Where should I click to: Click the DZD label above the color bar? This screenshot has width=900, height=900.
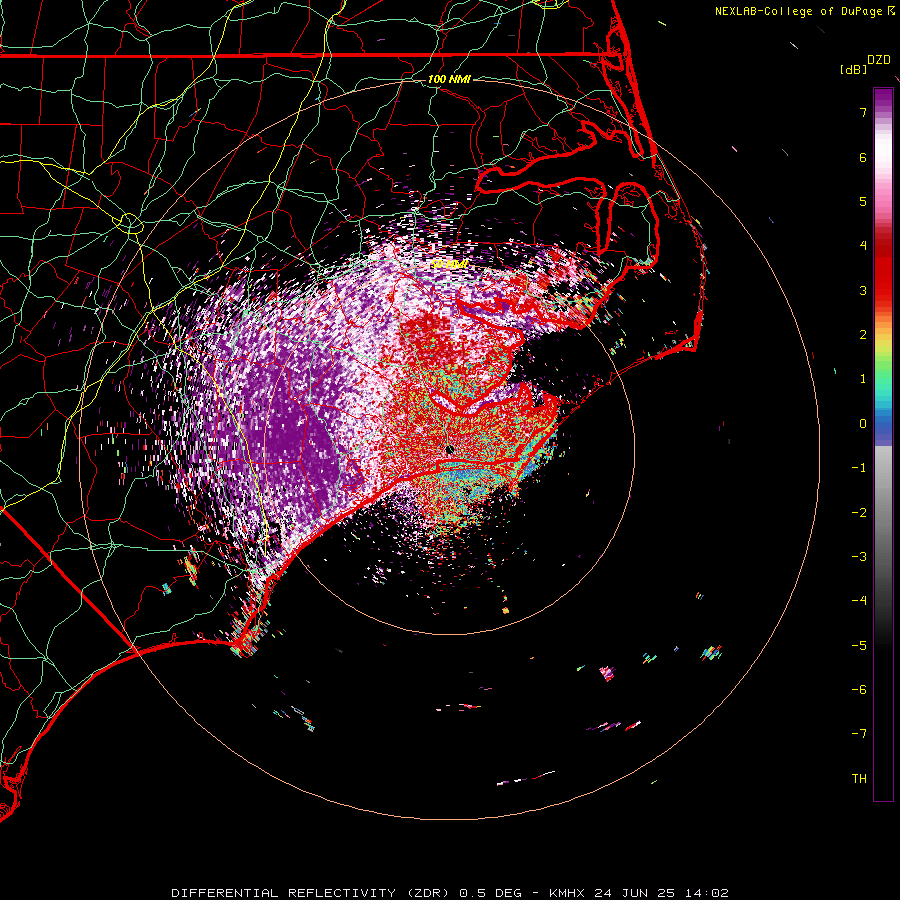[x=878, y=60]
